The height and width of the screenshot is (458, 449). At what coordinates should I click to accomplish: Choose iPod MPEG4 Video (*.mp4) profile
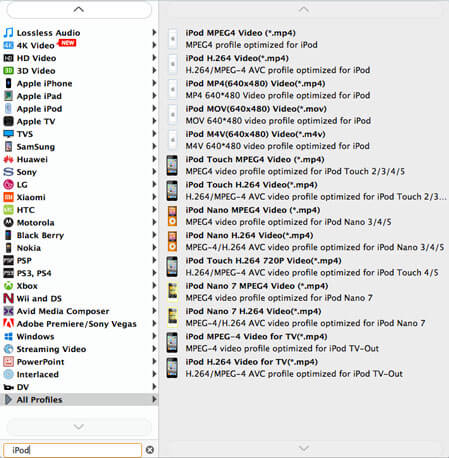[x=304, y=39]
